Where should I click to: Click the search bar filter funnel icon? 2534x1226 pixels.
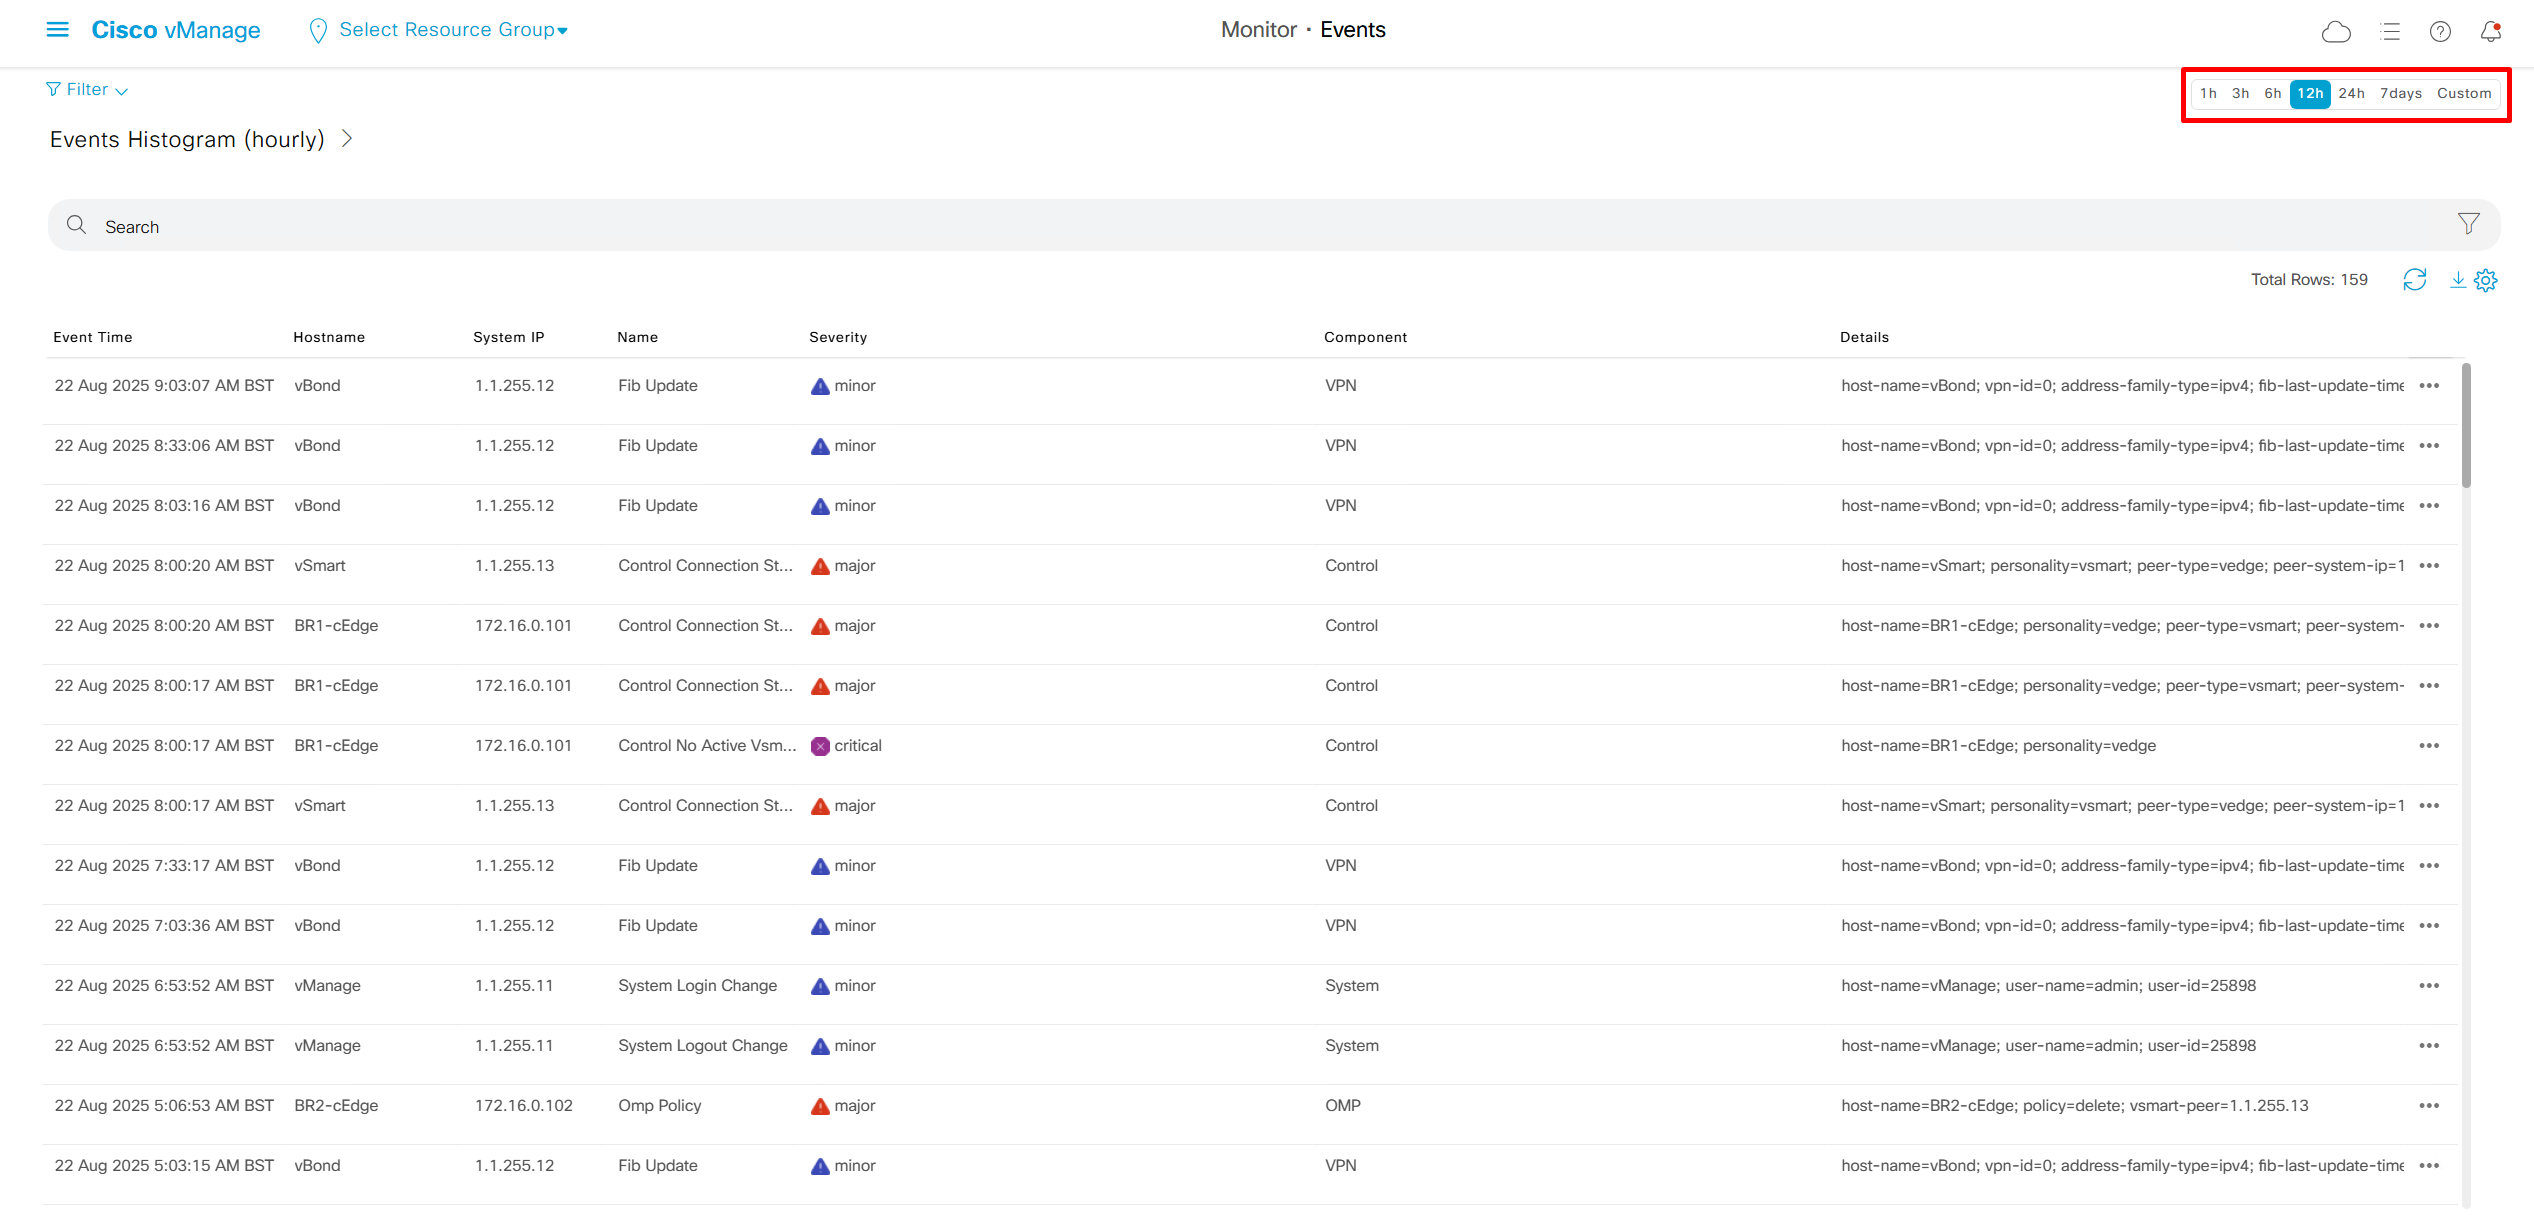click(2468, 224)
